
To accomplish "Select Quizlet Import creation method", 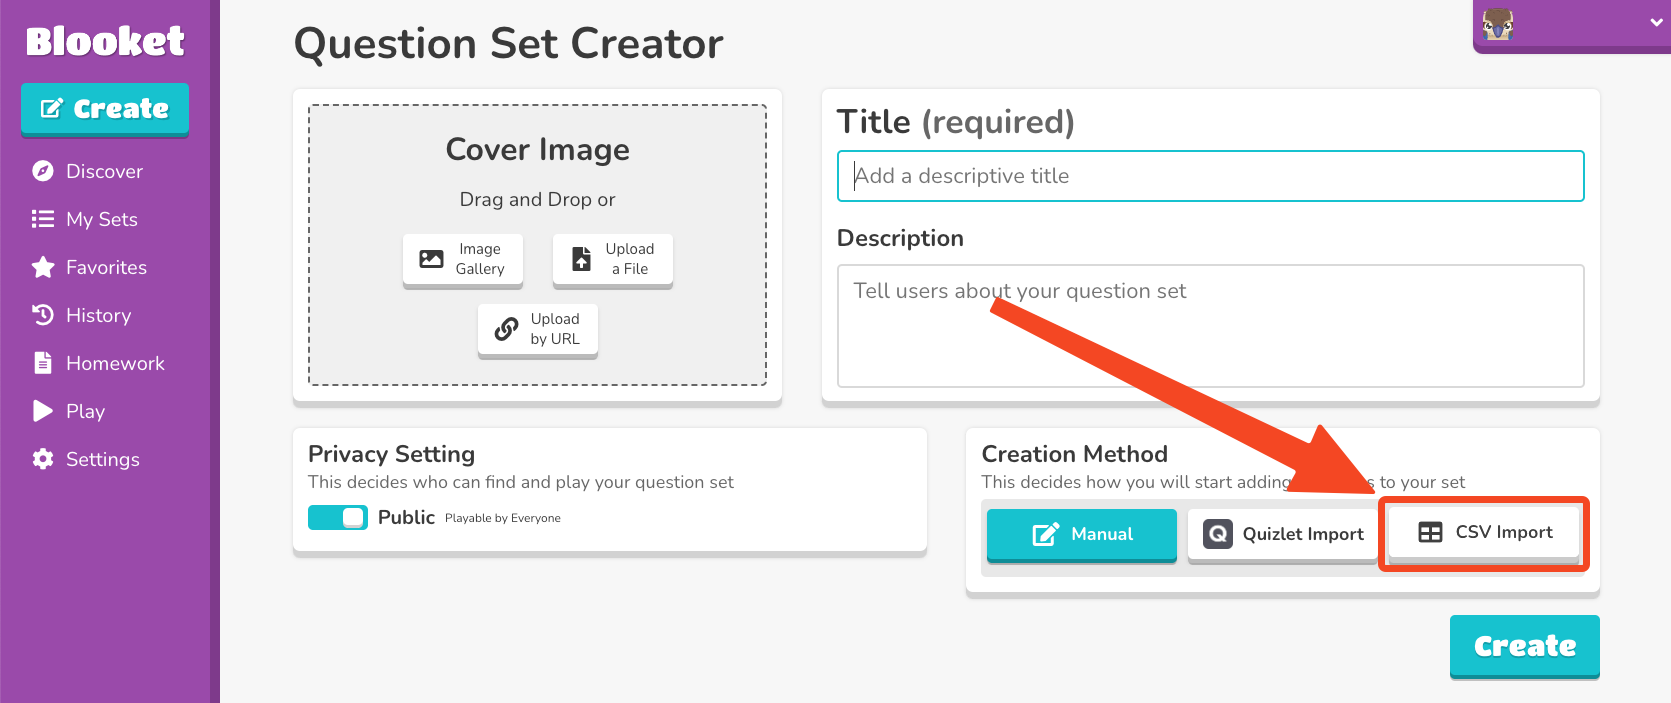I will [x=1283, y=535].
